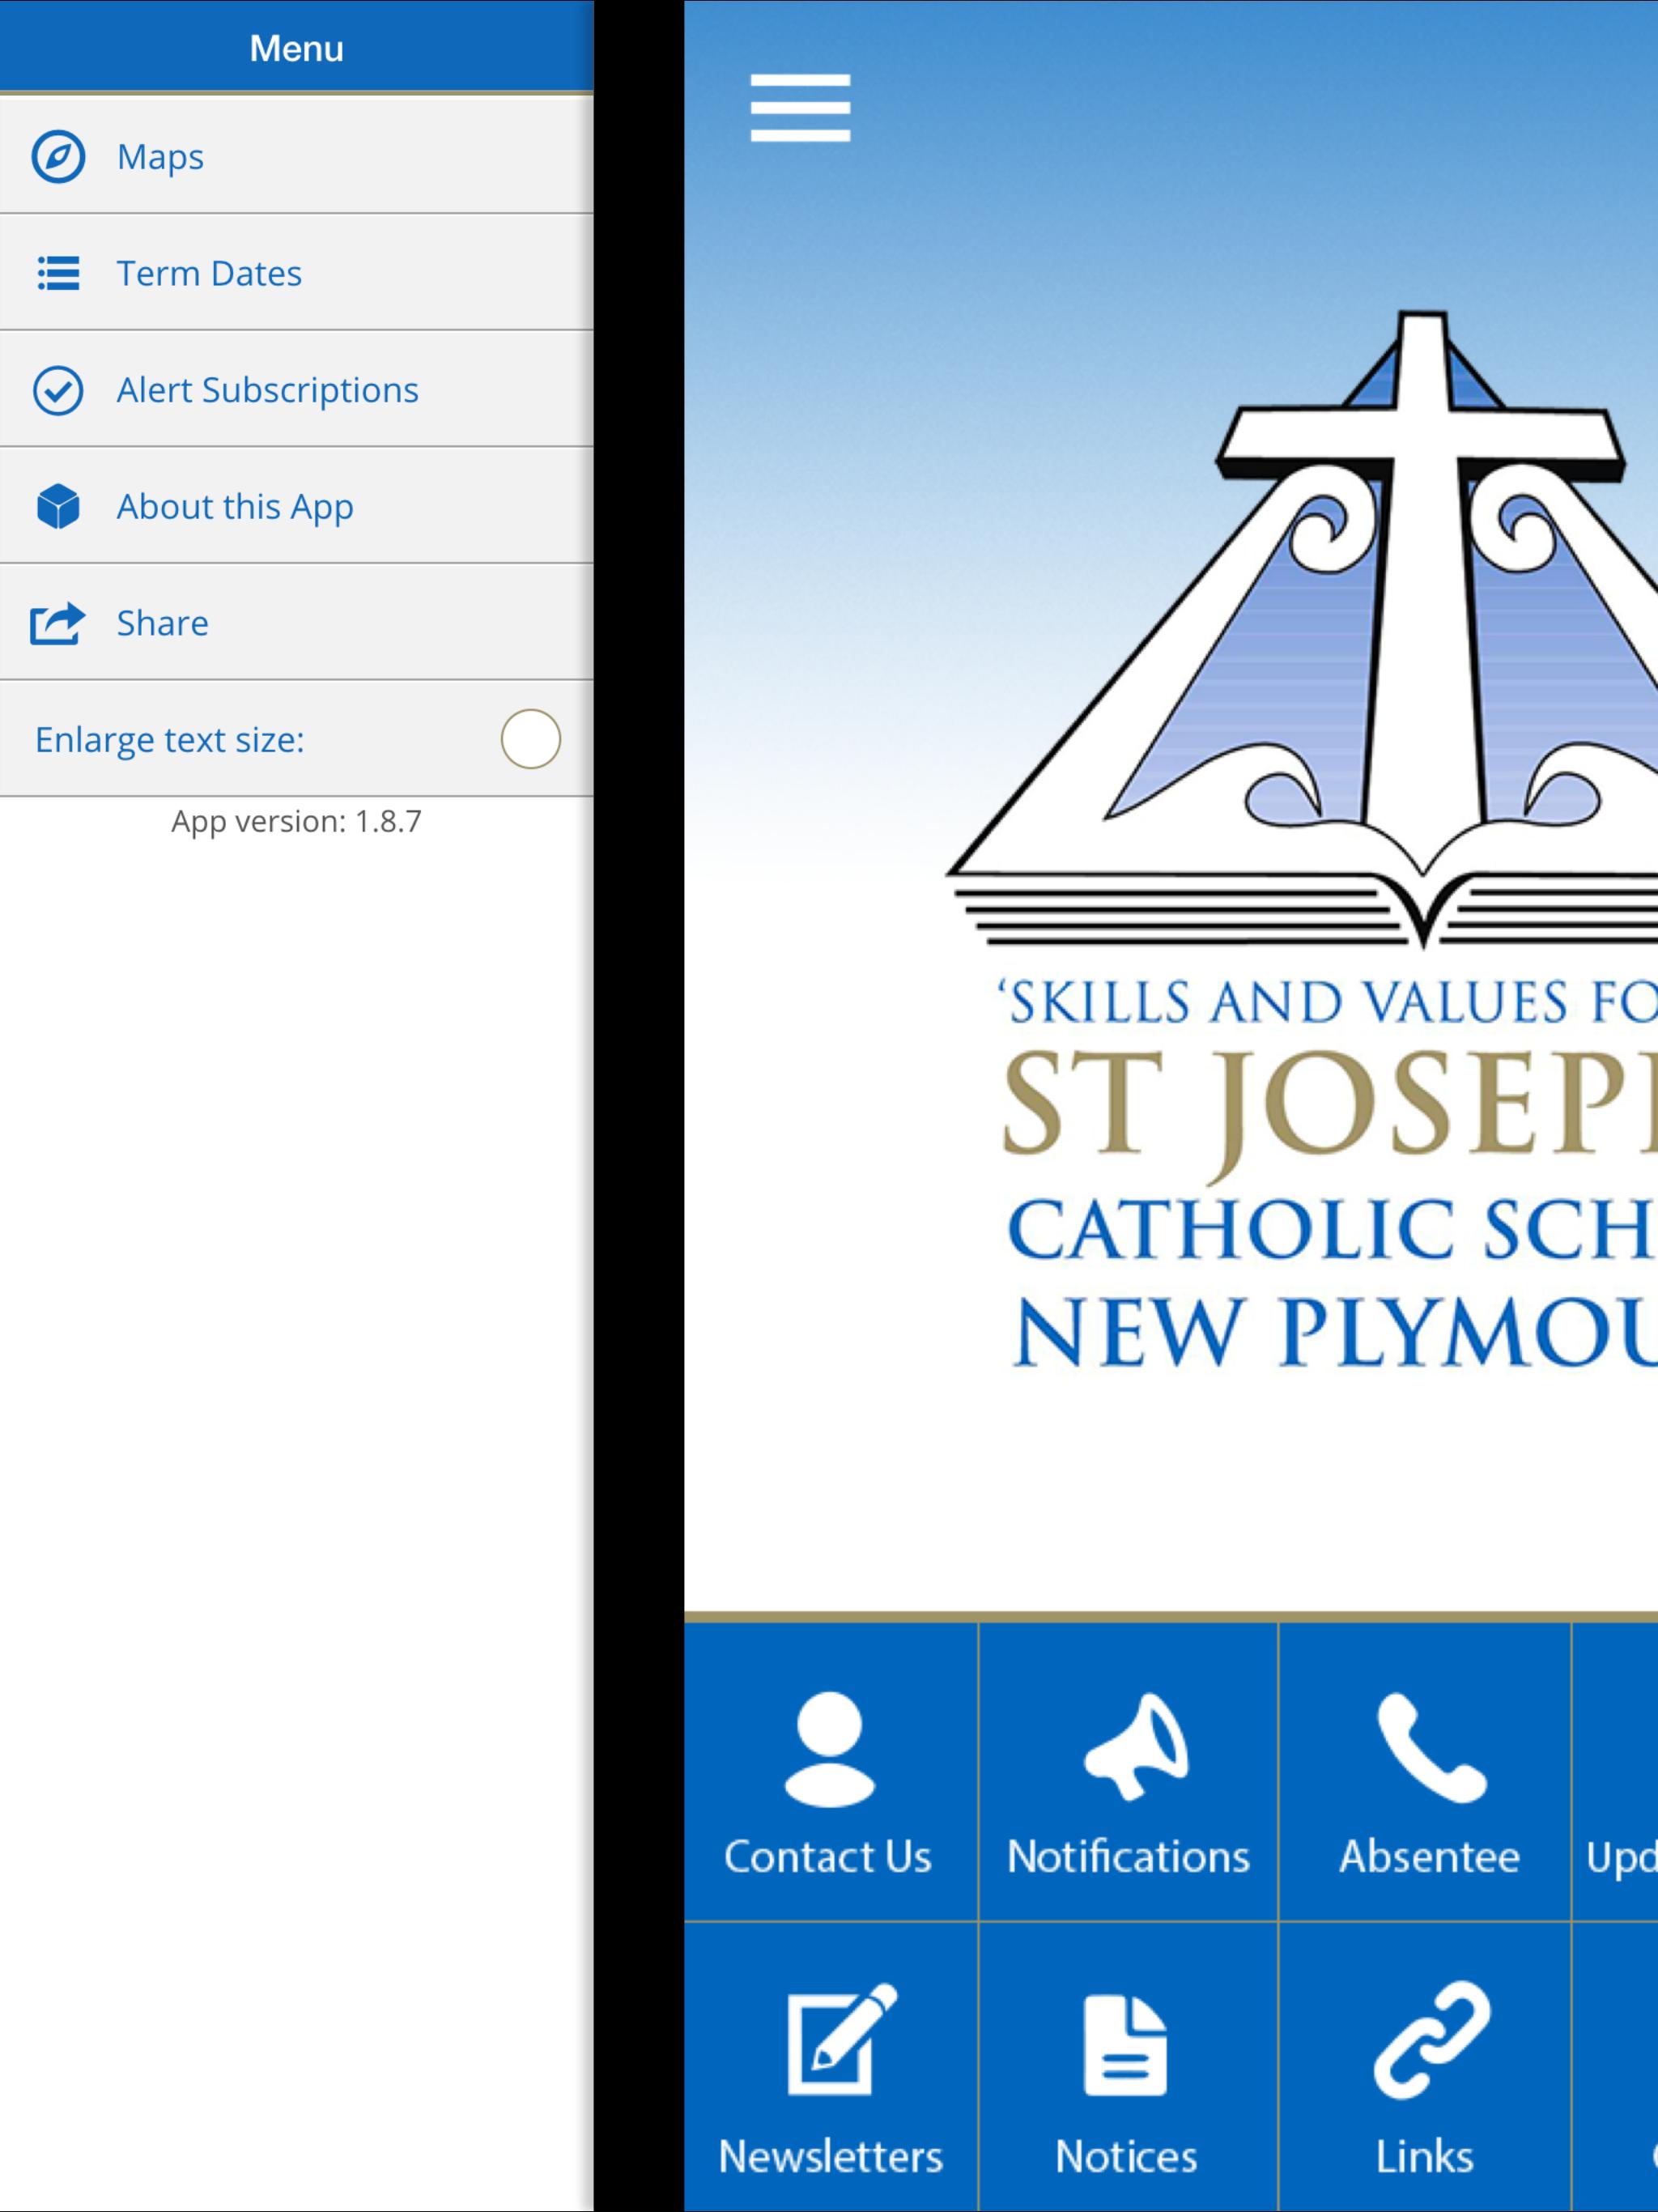1658x2212 pixels.
Task: Click the About this App cube icon
Action: click(58, 506)
